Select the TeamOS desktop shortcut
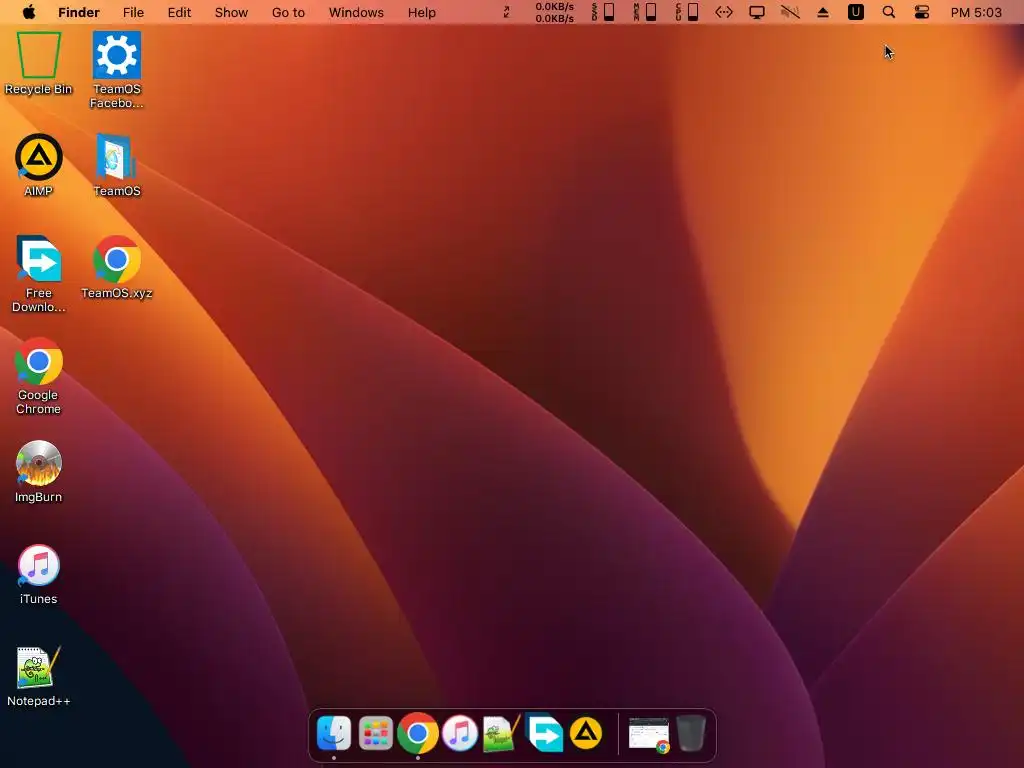Viewport: 1024px width, 768px height. click(117, 165)
